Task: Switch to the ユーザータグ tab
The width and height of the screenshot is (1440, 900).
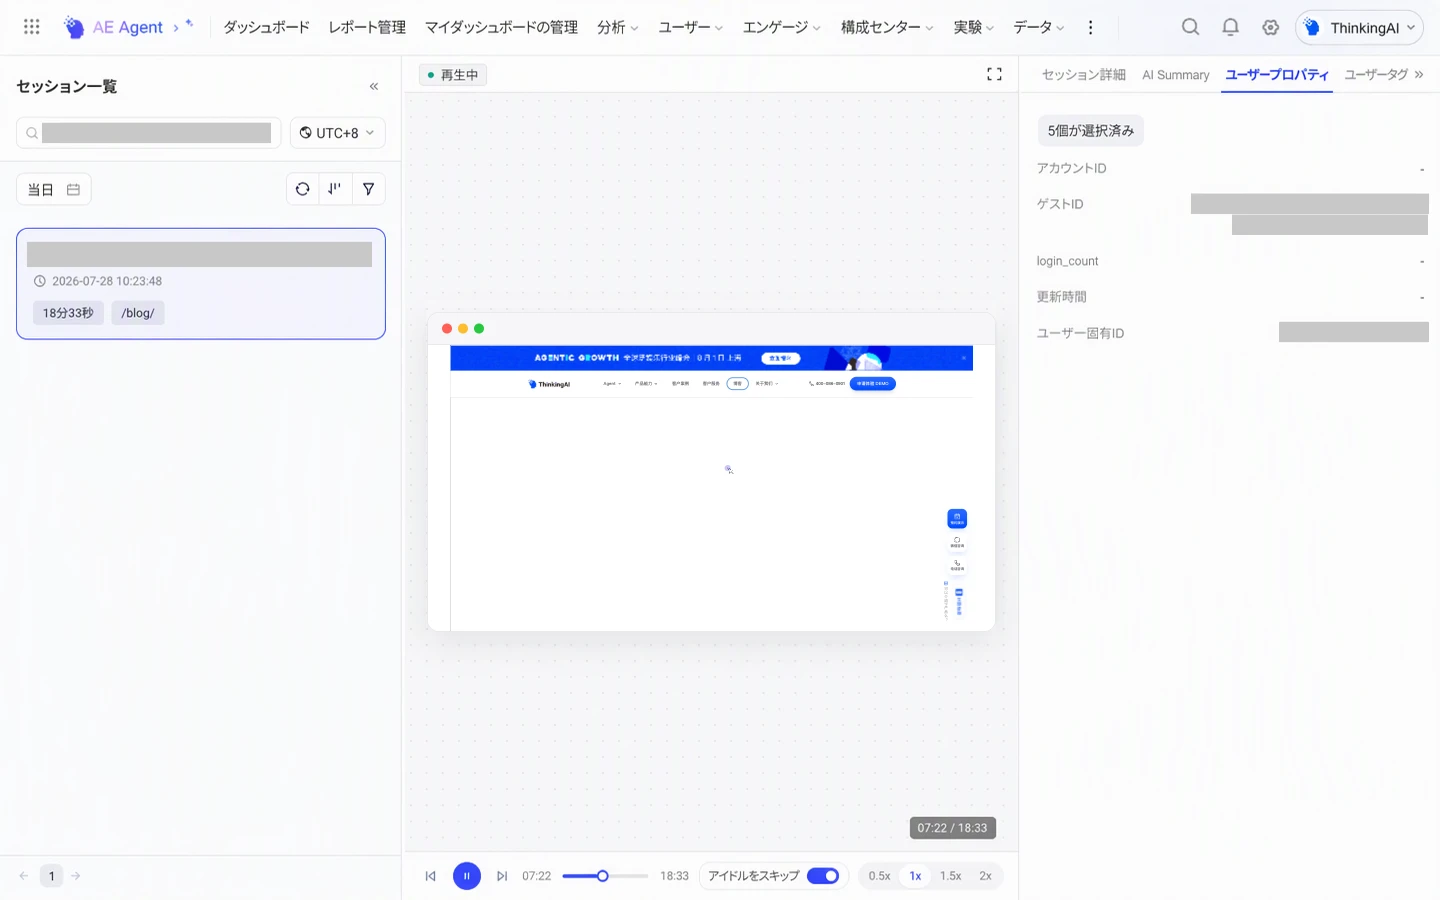Action: 1375,74
